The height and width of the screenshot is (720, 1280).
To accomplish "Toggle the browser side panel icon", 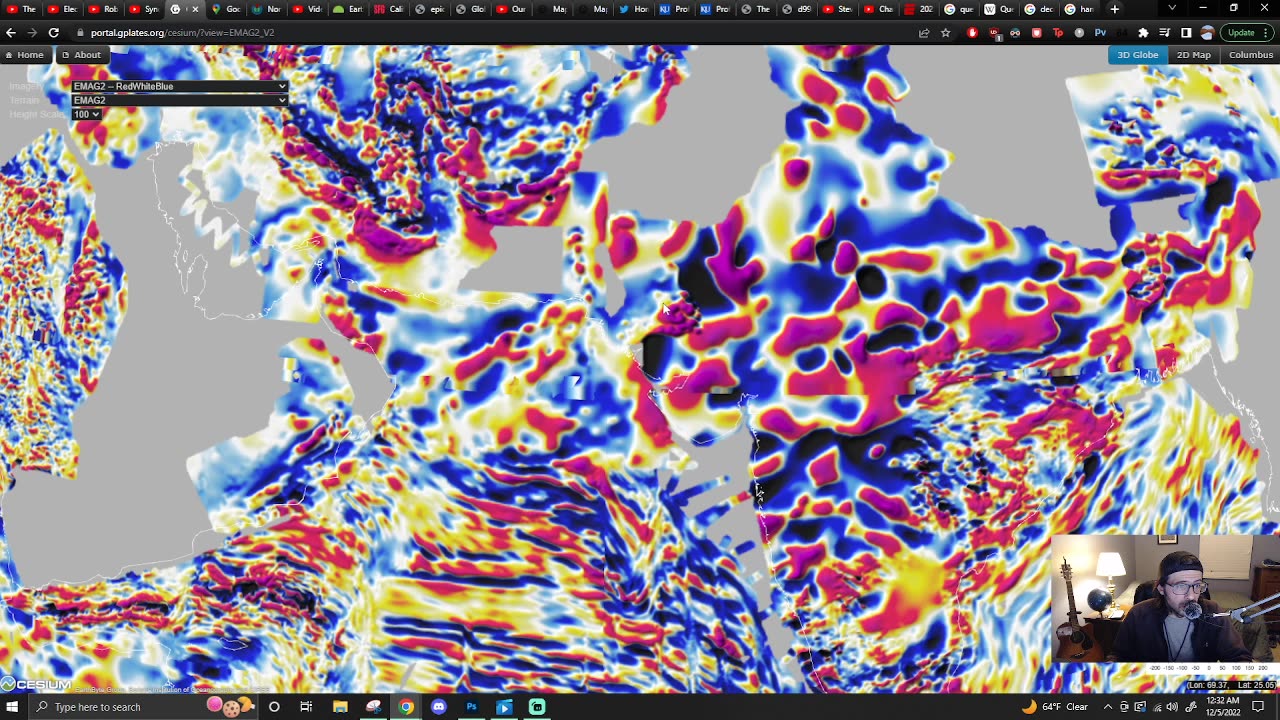I will 1186,32.
